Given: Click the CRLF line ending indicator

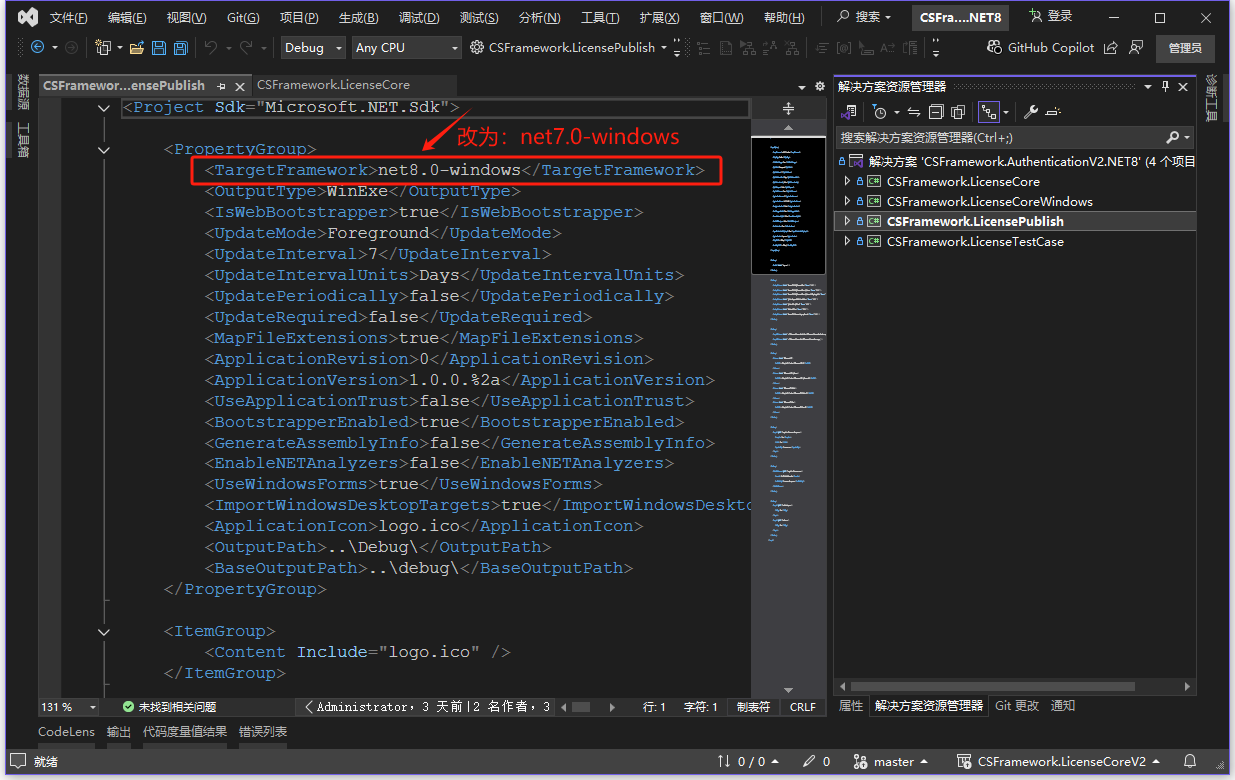Looking at the screenshot, I should [803, 707].
